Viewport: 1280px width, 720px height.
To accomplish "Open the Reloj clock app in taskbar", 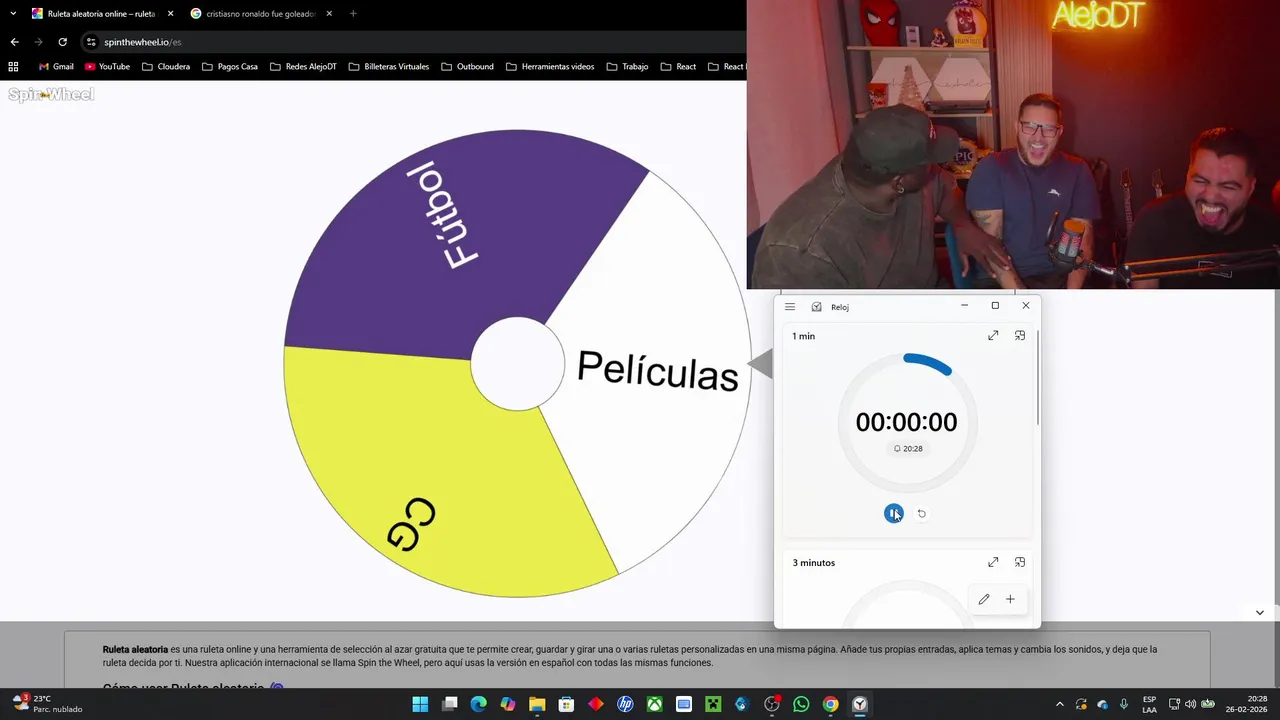I will 860,704.
